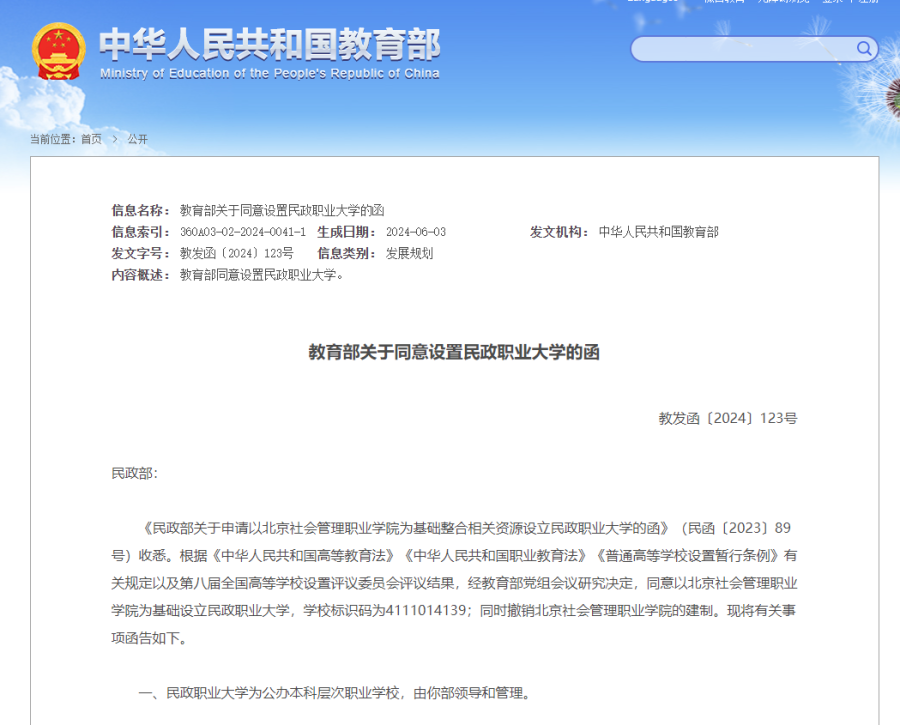Click the first numbered item 一、民政职业大学
Screen dimensions: 900x725
pyautogui.click(x=333, y=692)
